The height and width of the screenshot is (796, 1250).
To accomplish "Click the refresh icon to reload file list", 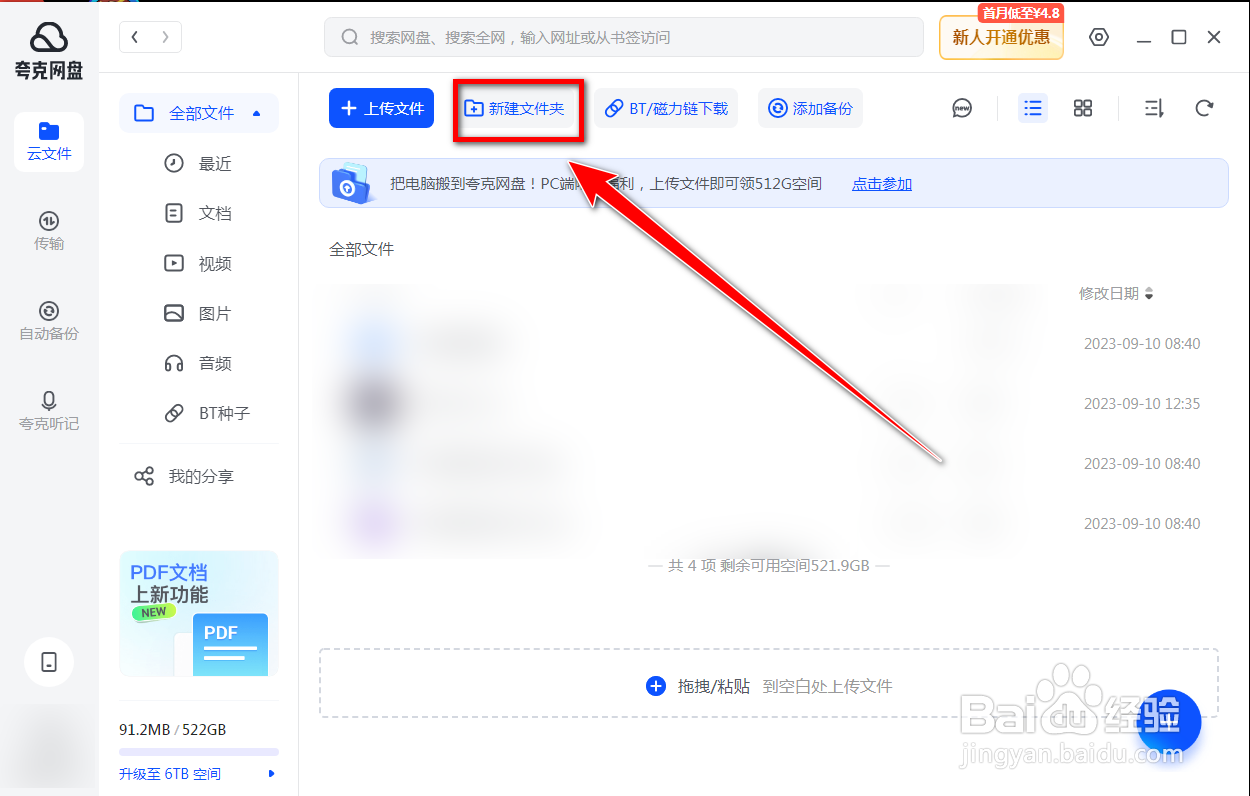I will coord(1204,108).
